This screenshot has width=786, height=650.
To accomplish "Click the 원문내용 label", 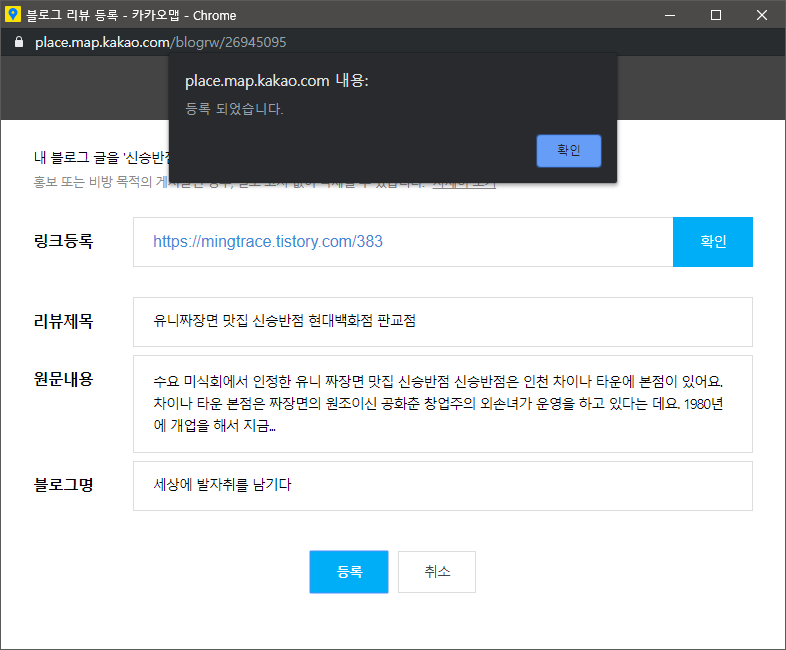I will (x=64, y=379).
